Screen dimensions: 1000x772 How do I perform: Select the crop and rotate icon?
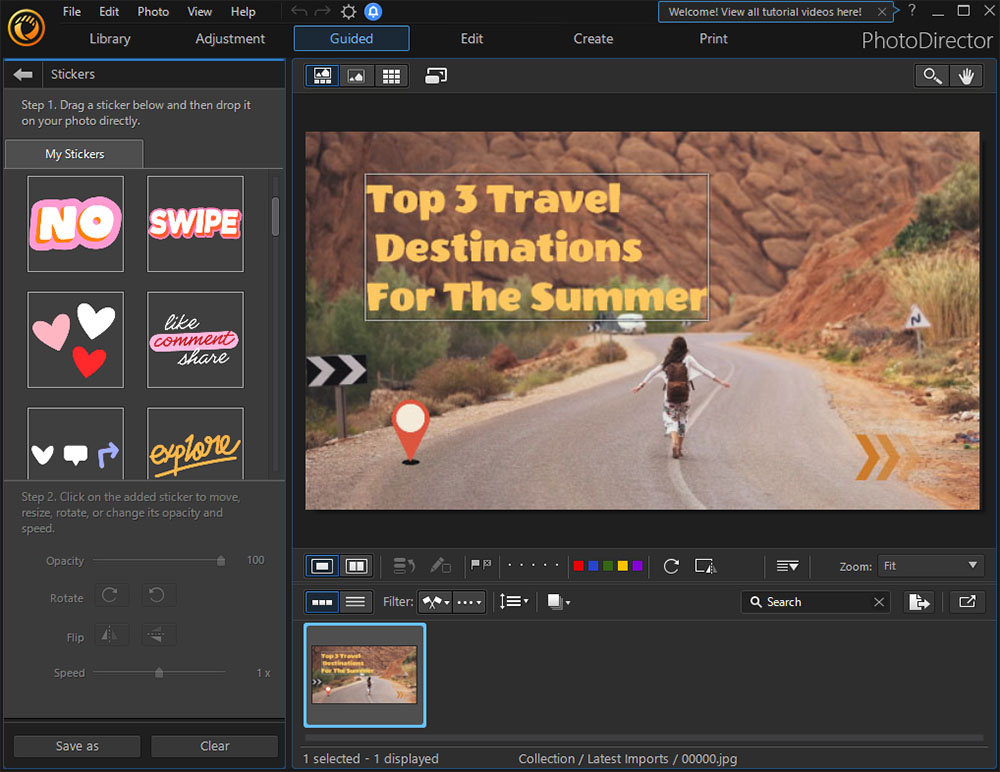[x=705, y=565]
